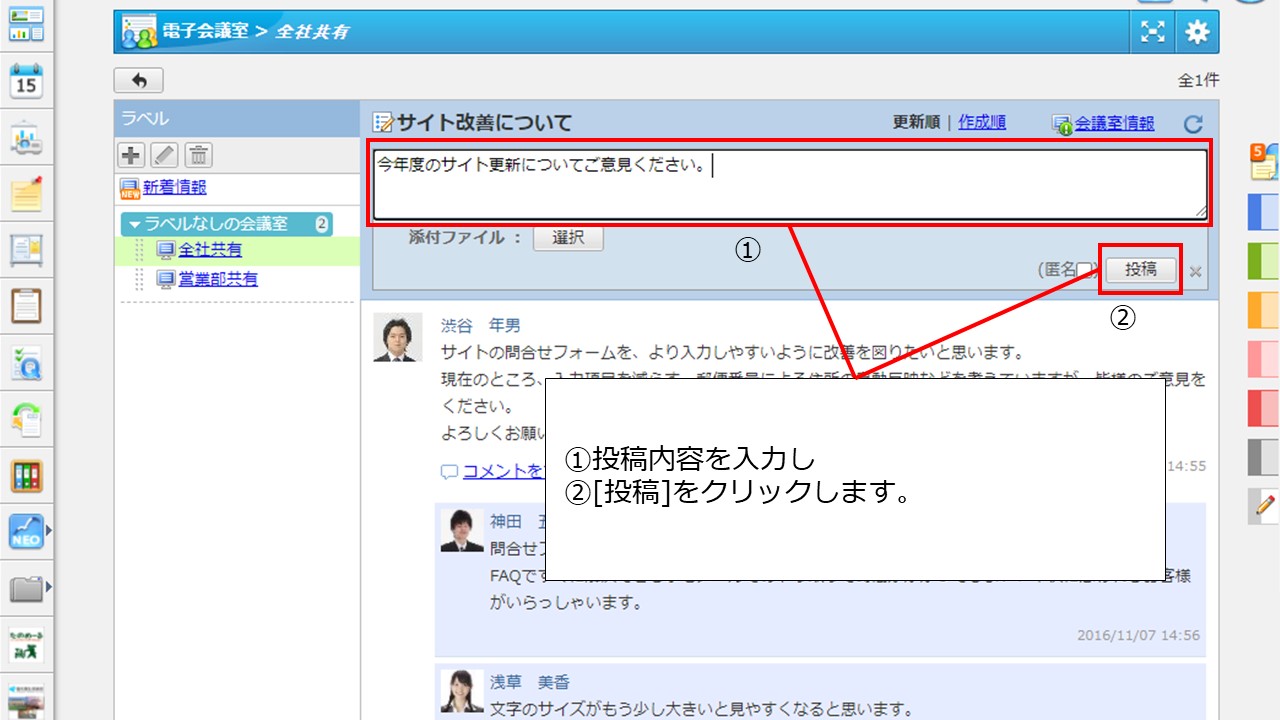Image resolution: width=1280 pixels, height=720 pixels.
Task: Open the yellow sticky note icon in the sidebar
Action: [27, 194]
